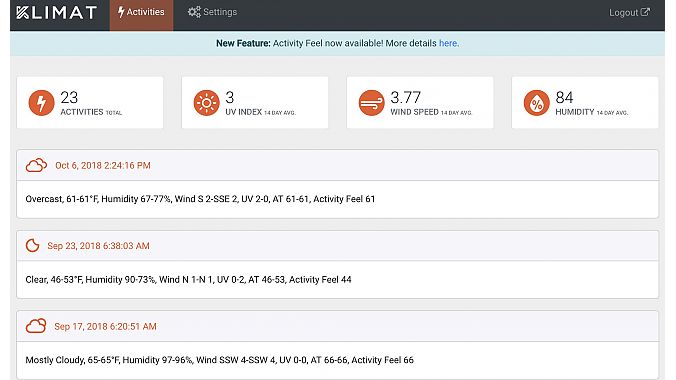Click the ACTIVITIES total label
Image resolution: width=676 pixels, height=380 pixels.
click(91, 112)
